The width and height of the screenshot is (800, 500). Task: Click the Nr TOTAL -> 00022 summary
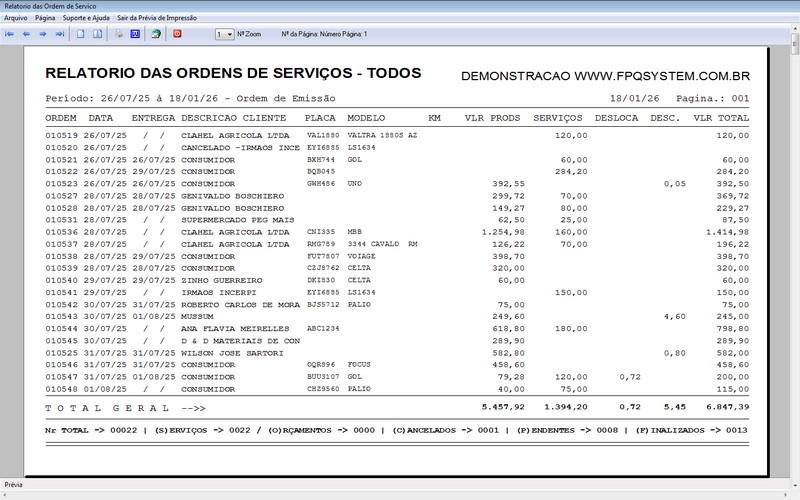click(x=91, y=431)
